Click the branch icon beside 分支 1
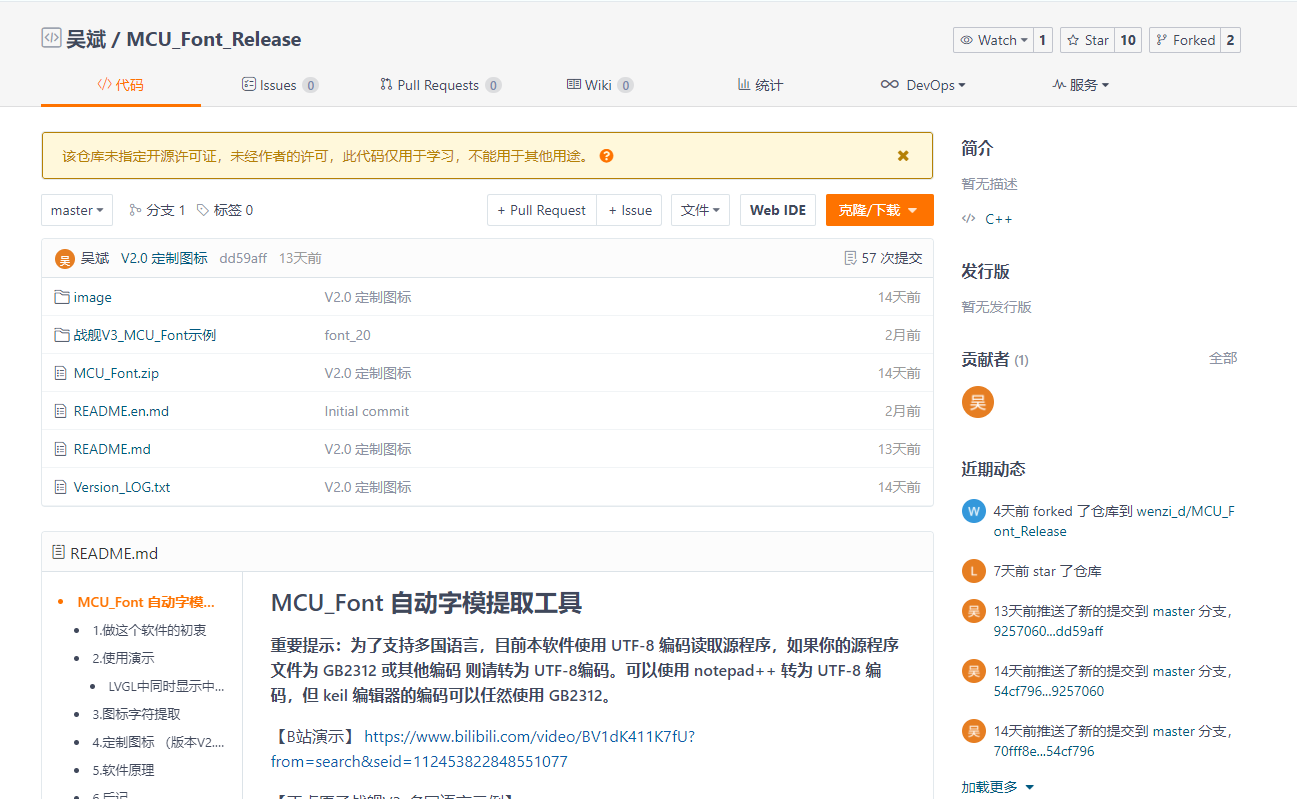The width and height of the screenshot is (1297, 799). click(x=135, y=210)
